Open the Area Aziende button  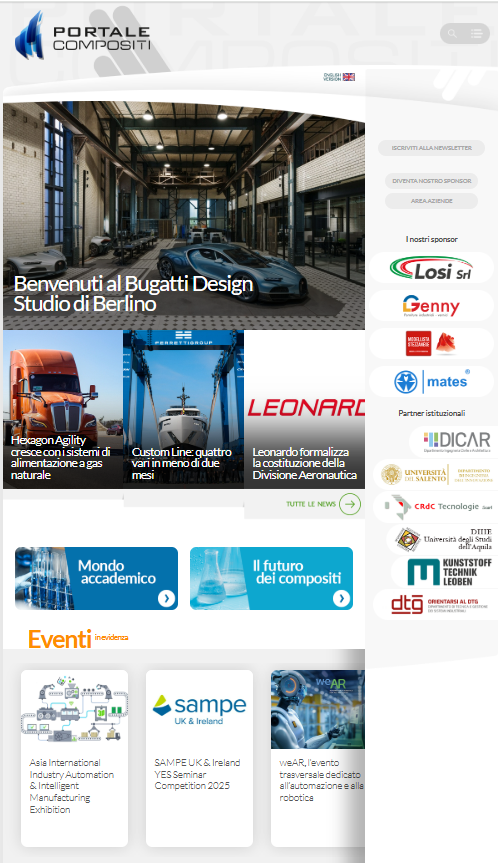coord(431,201)
